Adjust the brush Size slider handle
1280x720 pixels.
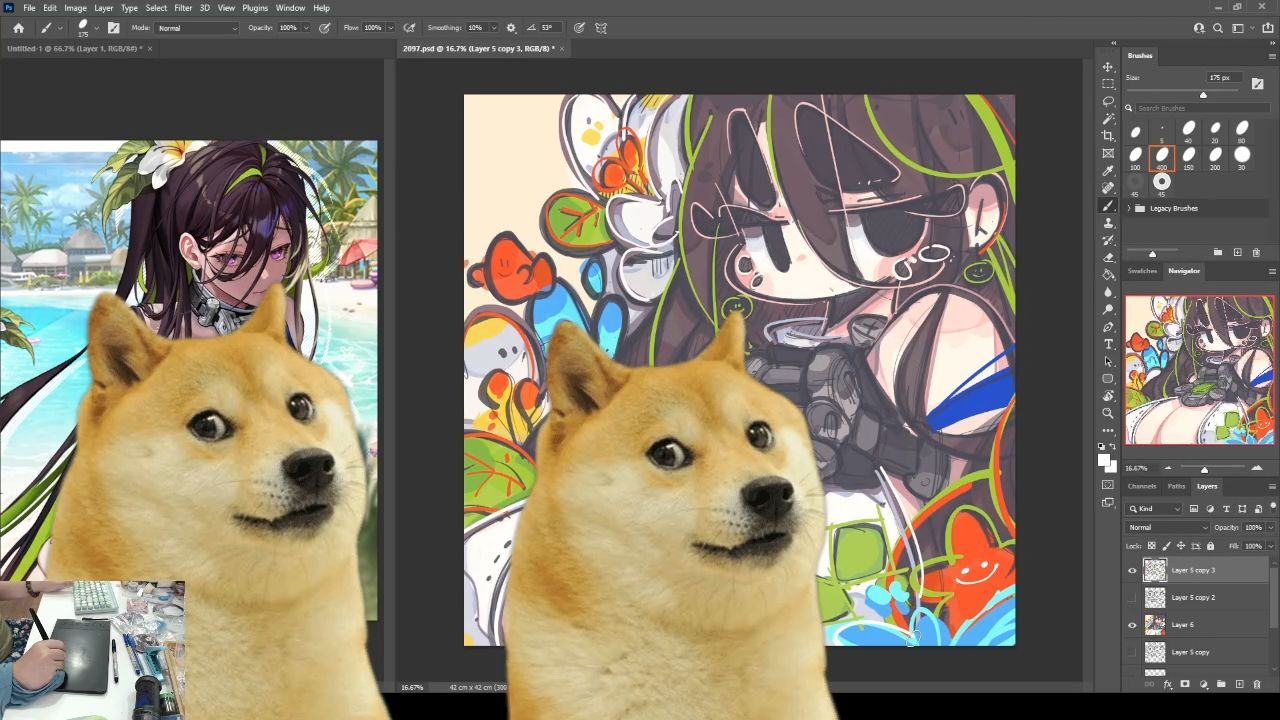(1203, 95)
